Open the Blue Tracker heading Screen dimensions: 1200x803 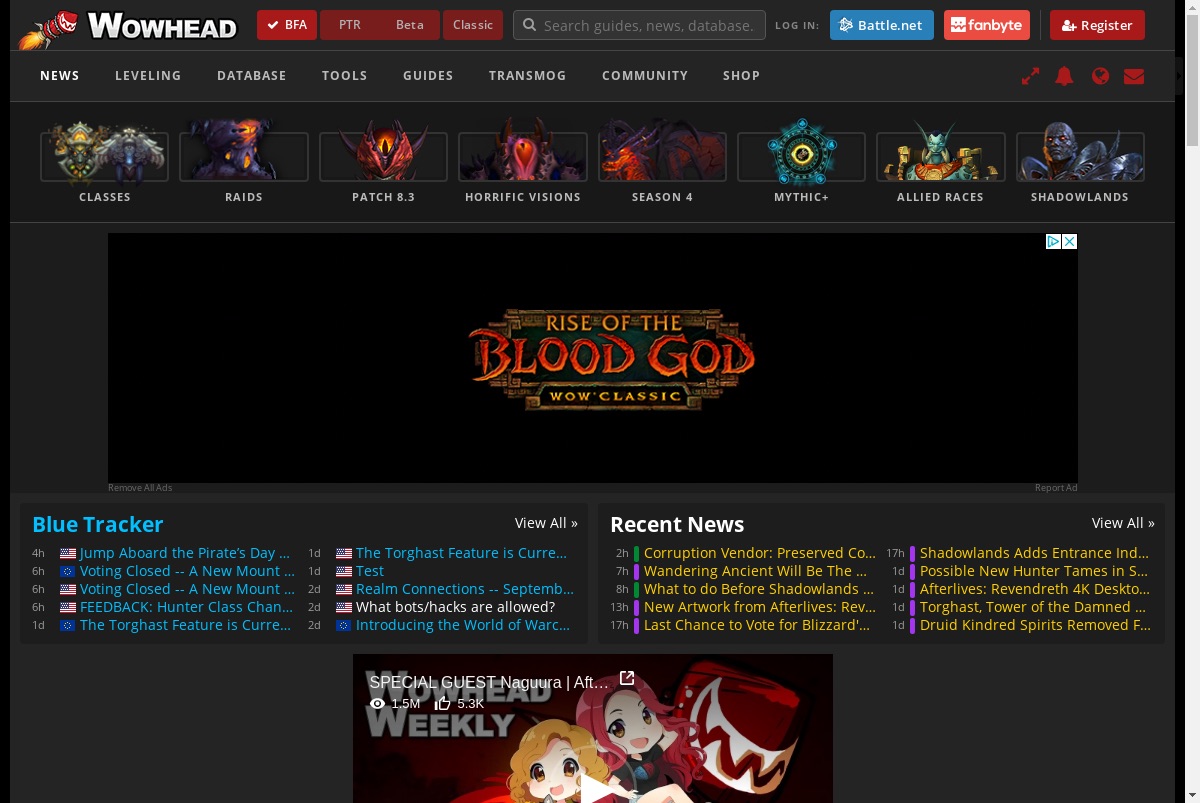98,524
